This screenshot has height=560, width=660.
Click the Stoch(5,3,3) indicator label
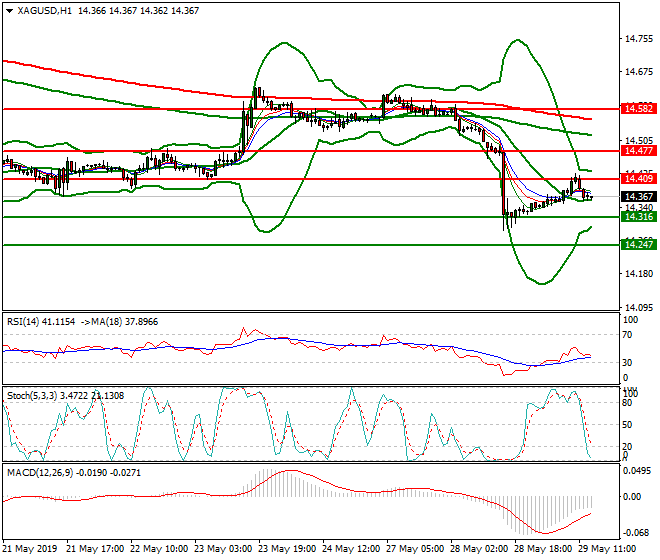(33, 396)
